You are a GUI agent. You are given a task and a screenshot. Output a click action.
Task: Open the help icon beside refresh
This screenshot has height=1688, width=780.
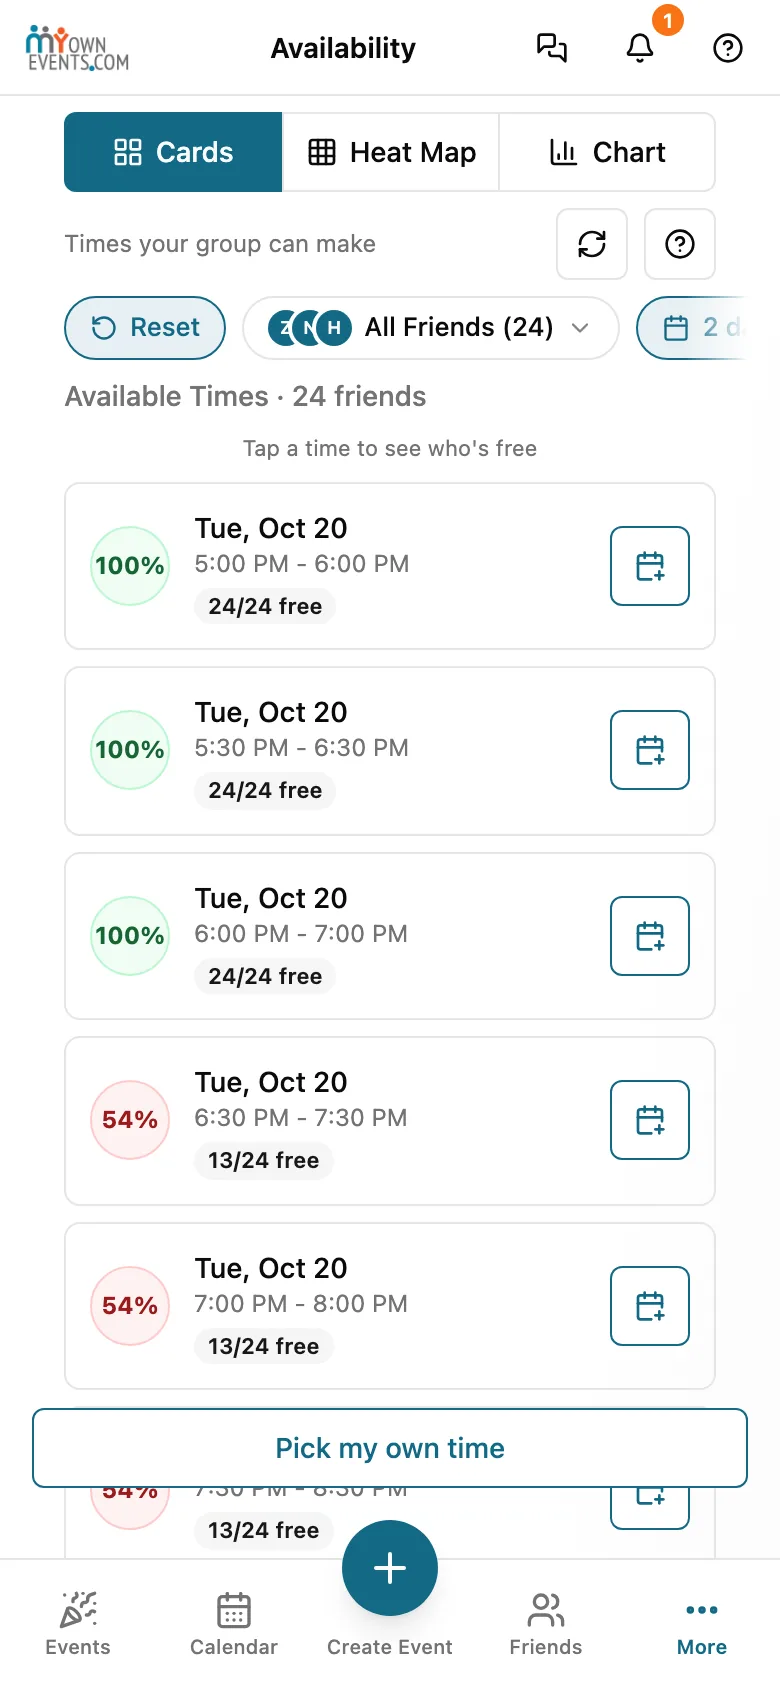680,244
